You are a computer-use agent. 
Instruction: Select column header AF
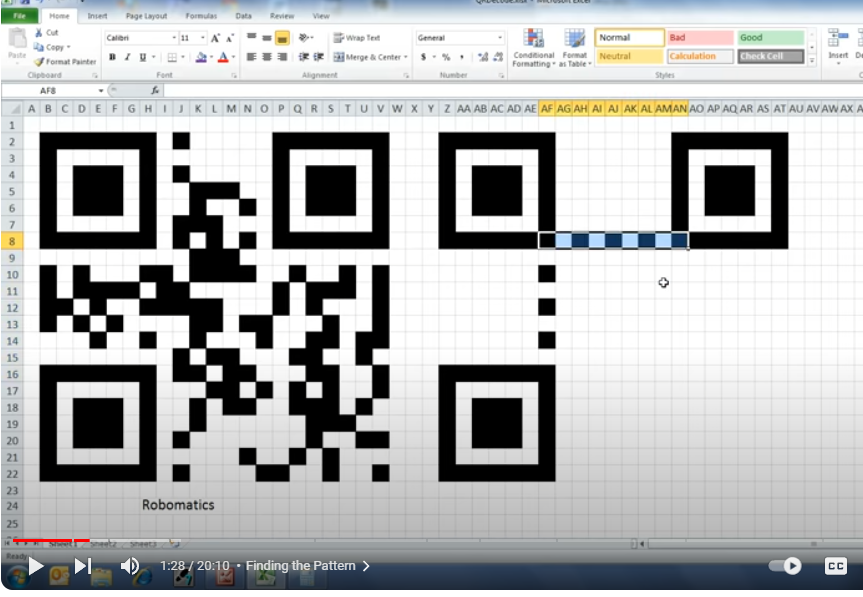click(547, 109)
